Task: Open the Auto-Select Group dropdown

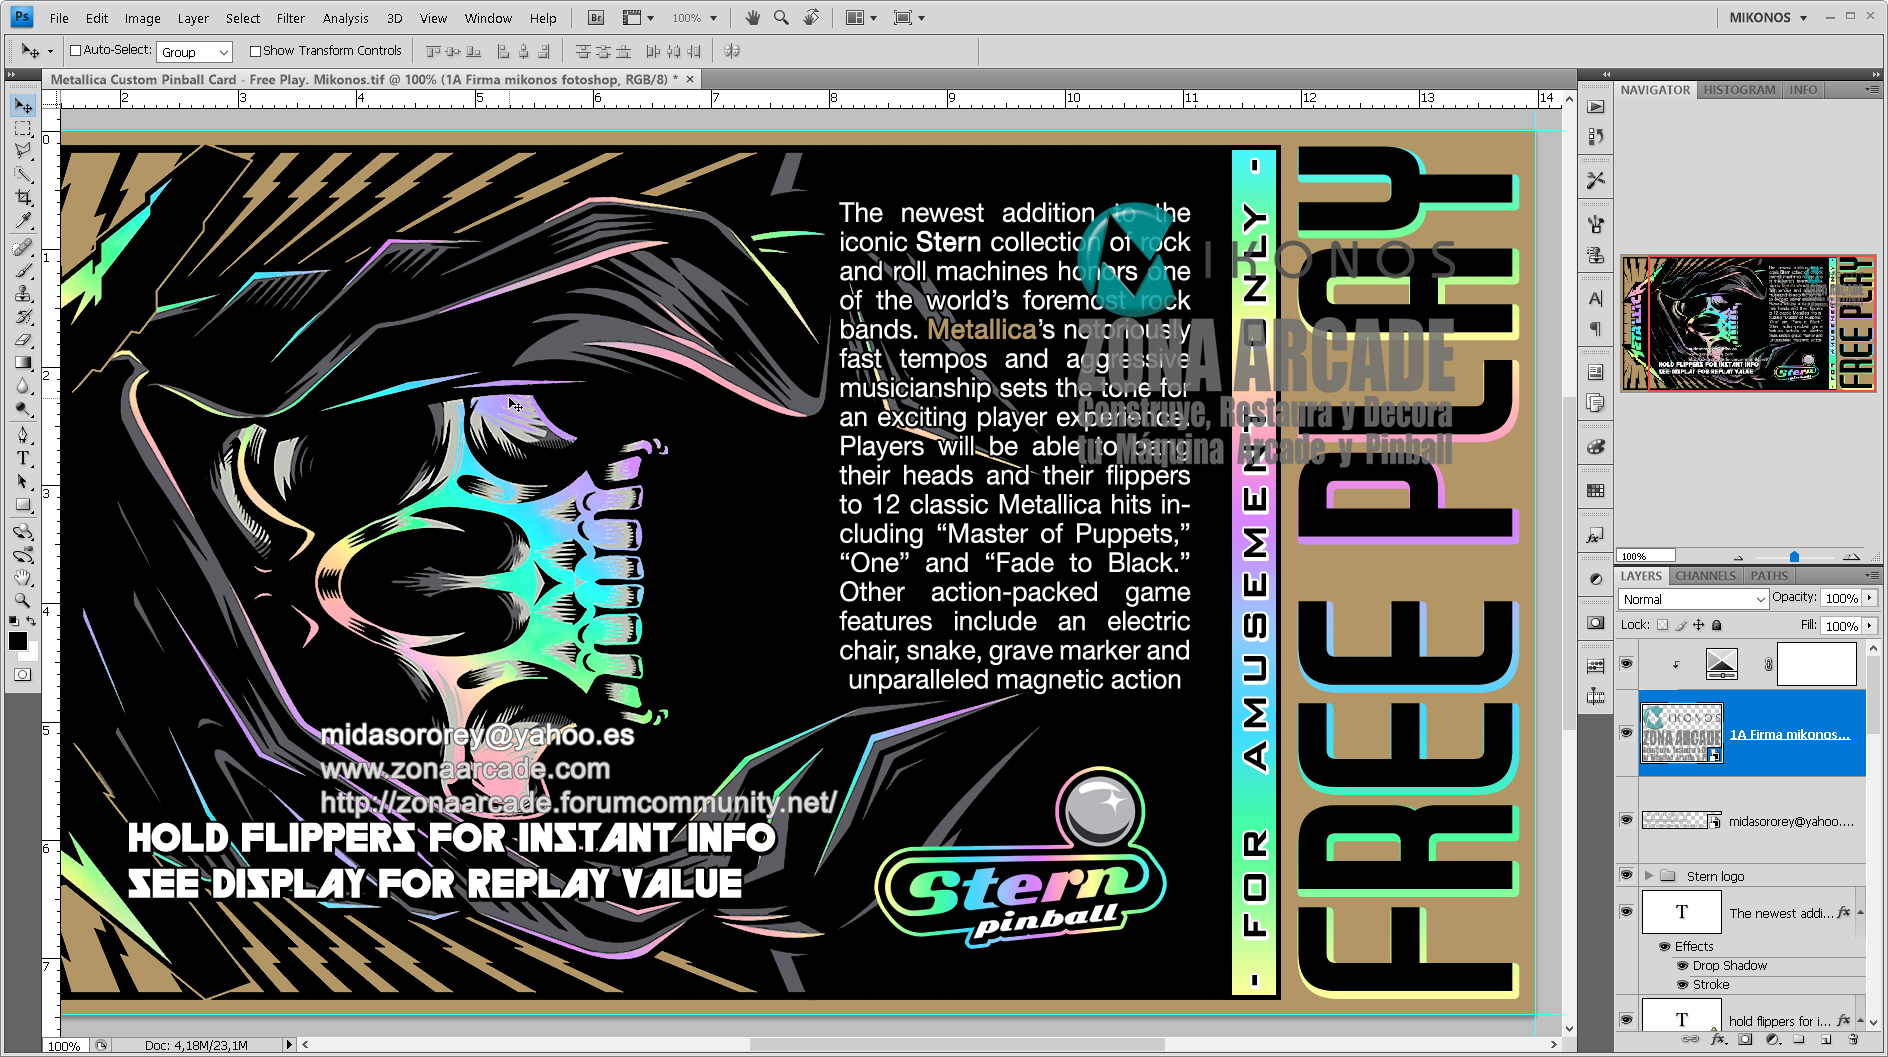Action: (x=195, y=52)
